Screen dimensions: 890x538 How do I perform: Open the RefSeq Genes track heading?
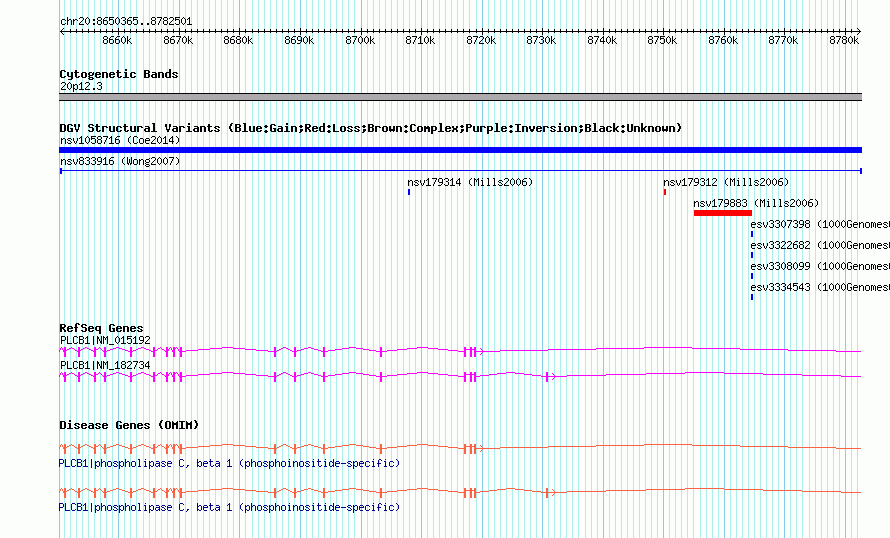(101, 328)
